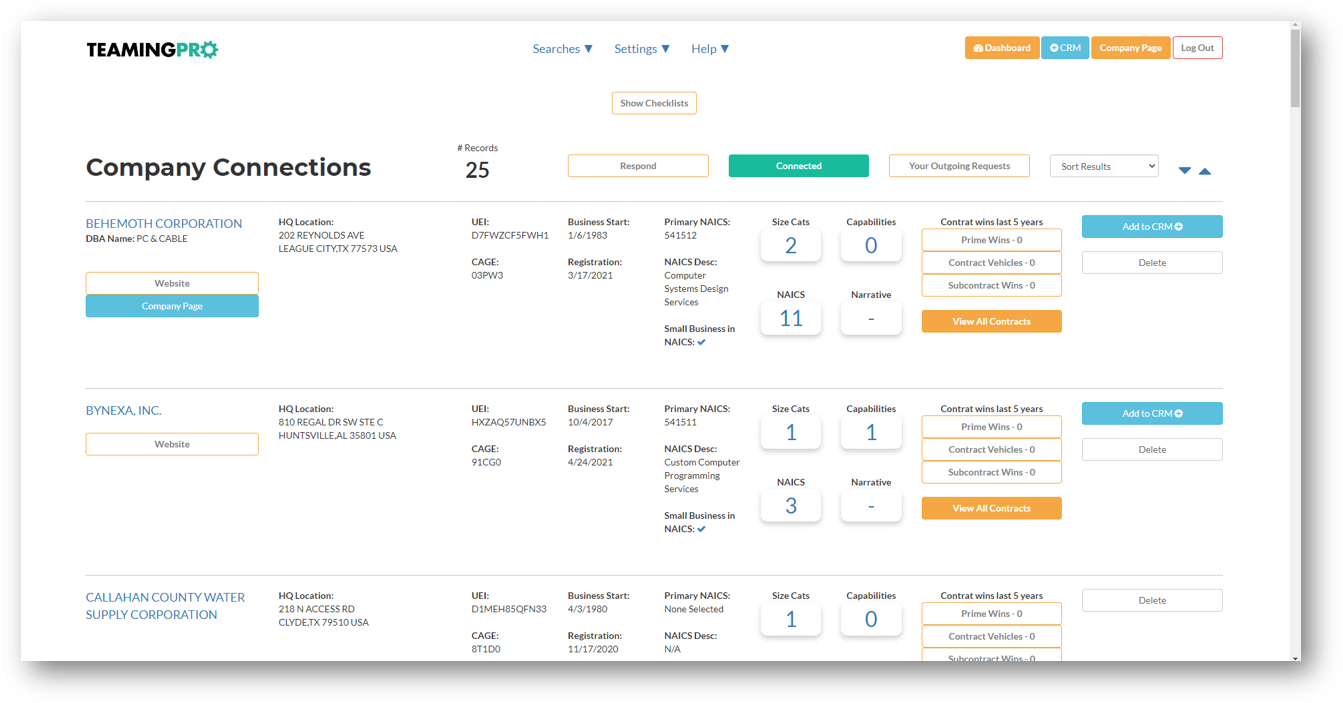Click the records count 25
Screen dimensions: 1343x703
tap(478, 170)
